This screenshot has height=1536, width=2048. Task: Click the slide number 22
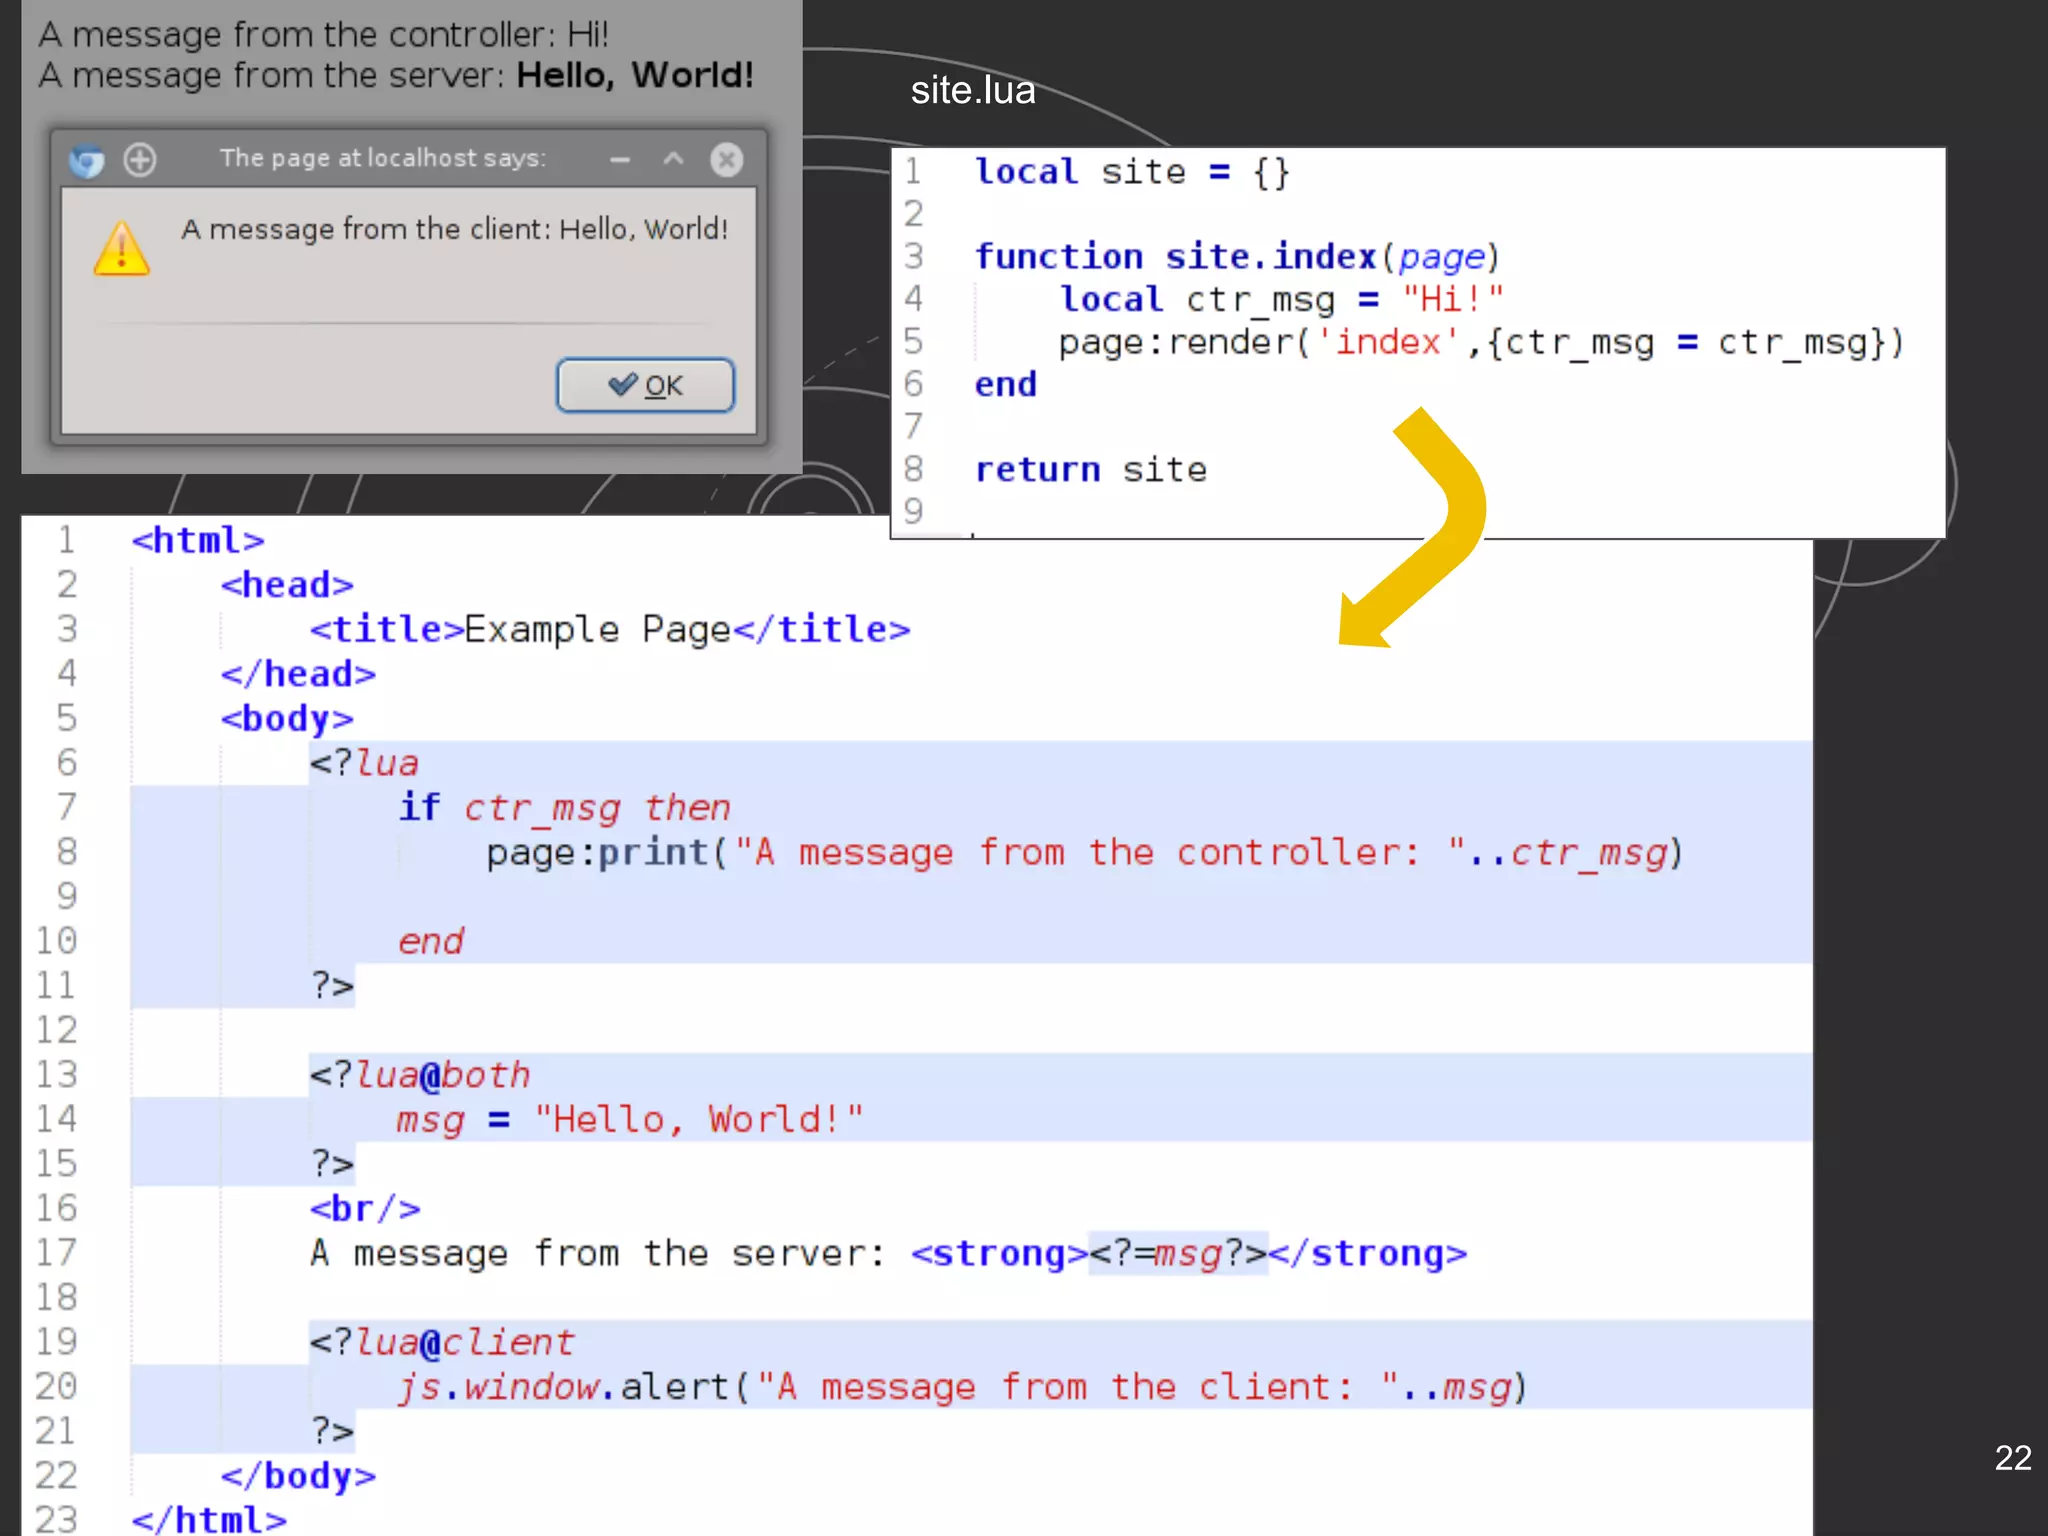2012,1457
